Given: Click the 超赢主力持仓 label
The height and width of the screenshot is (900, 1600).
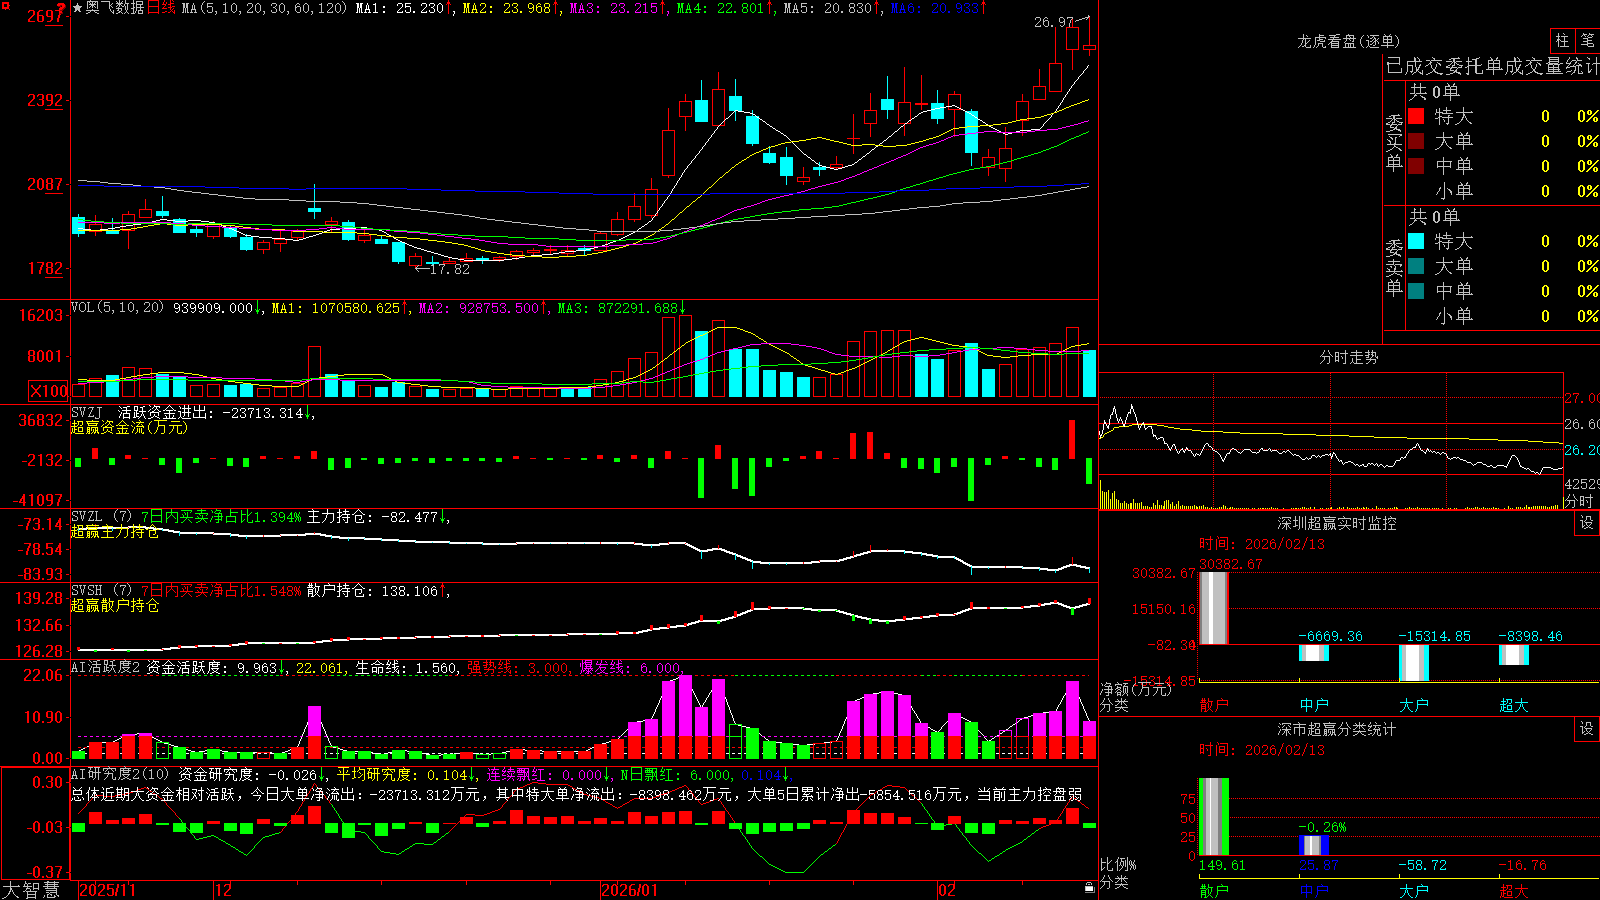Looking at the screenshot, I should (115, 532).
